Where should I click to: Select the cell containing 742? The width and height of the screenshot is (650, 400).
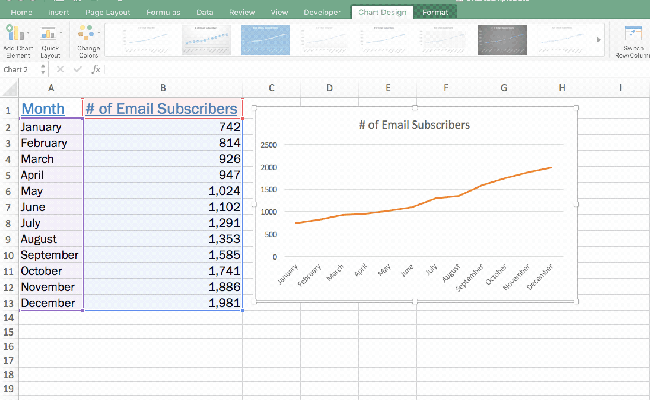click(163, 127)
